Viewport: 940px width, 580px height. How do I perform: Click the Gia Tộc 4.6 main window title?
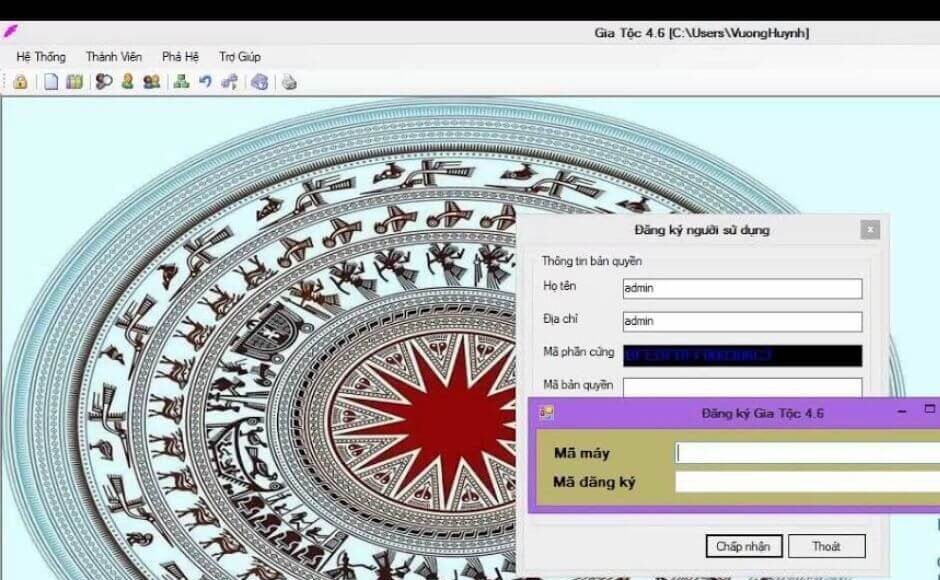[x=701, y=33]
